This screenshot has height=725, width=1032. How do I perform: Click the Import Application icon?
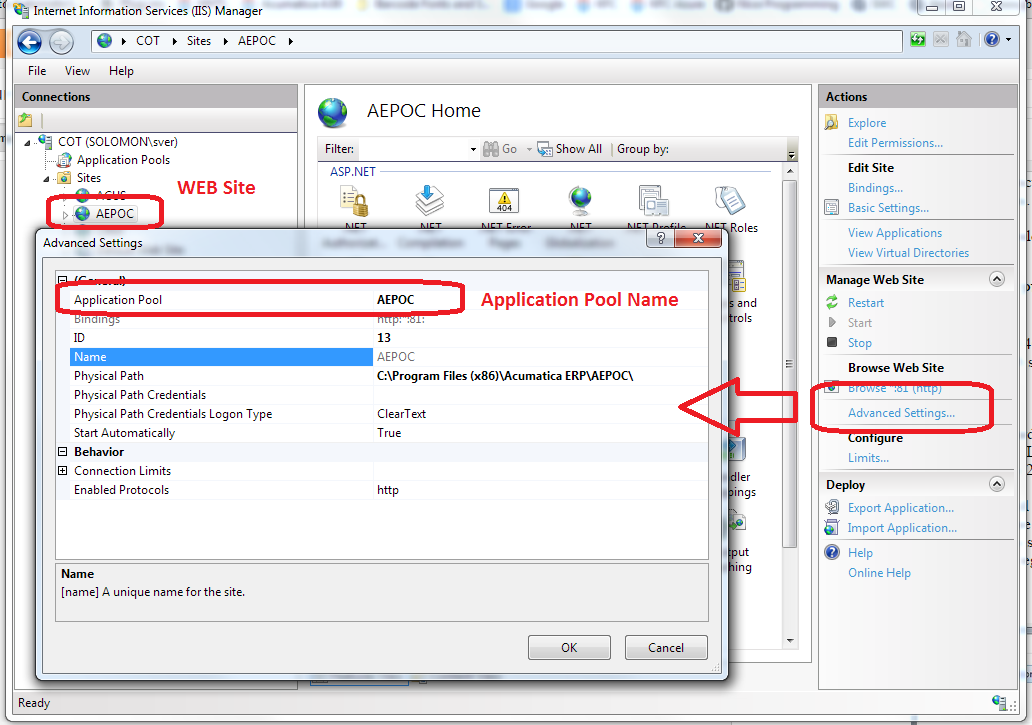coord(832,528)
